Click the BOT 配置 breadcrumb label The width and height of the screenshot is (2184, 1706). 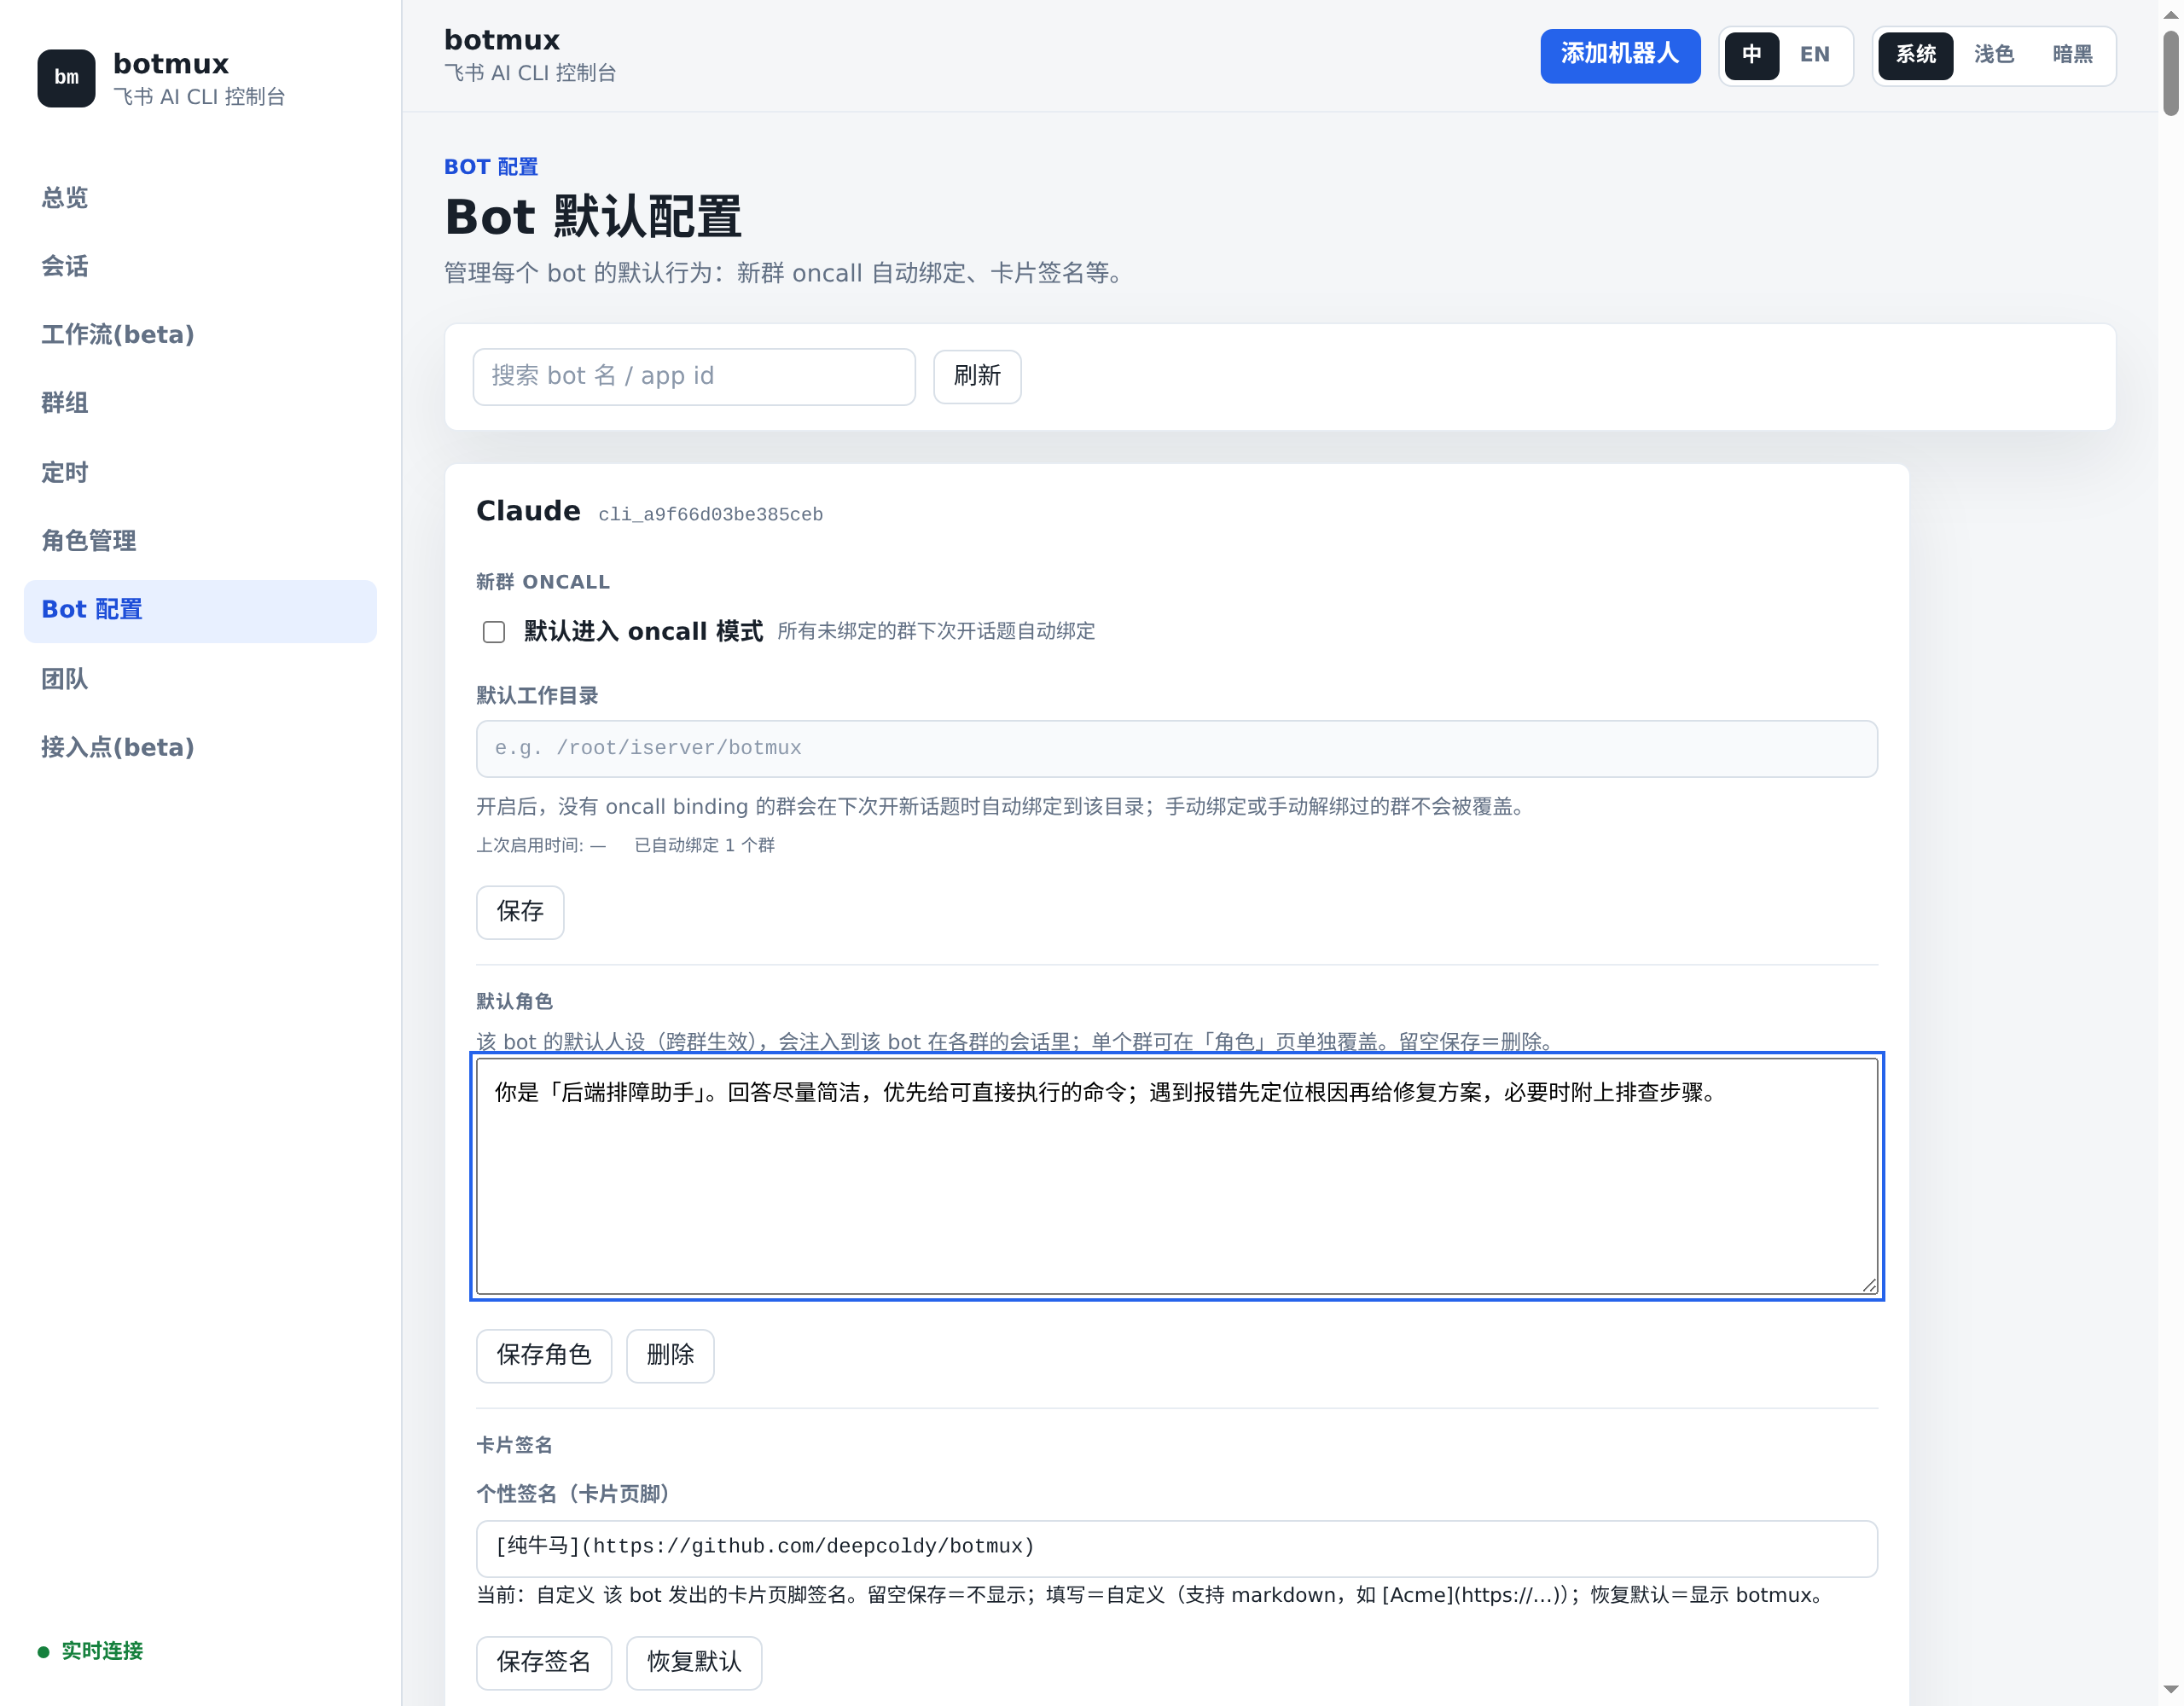point(491,167)
